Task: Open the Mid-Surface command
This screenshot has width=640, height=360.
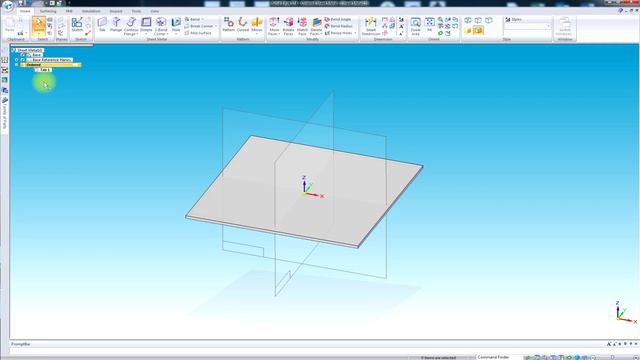Action: [198, 33]
